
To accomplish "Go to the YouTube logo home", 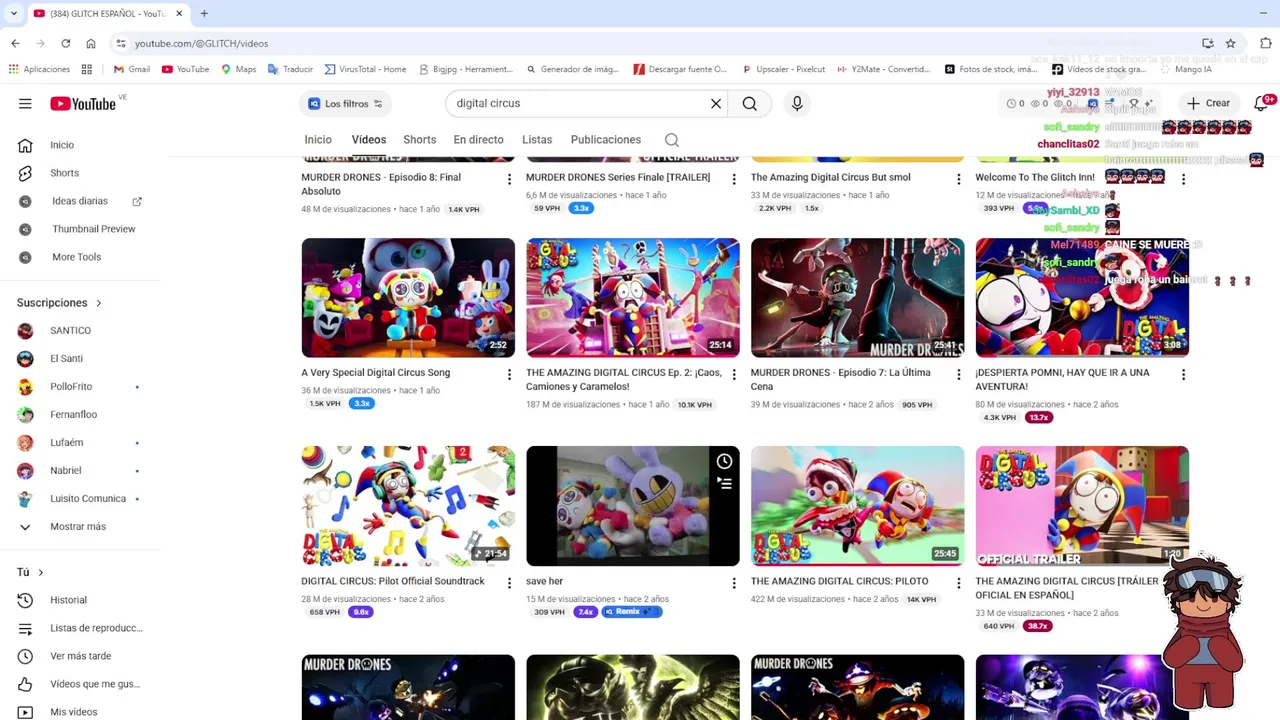I will click(x=83, y=103).
